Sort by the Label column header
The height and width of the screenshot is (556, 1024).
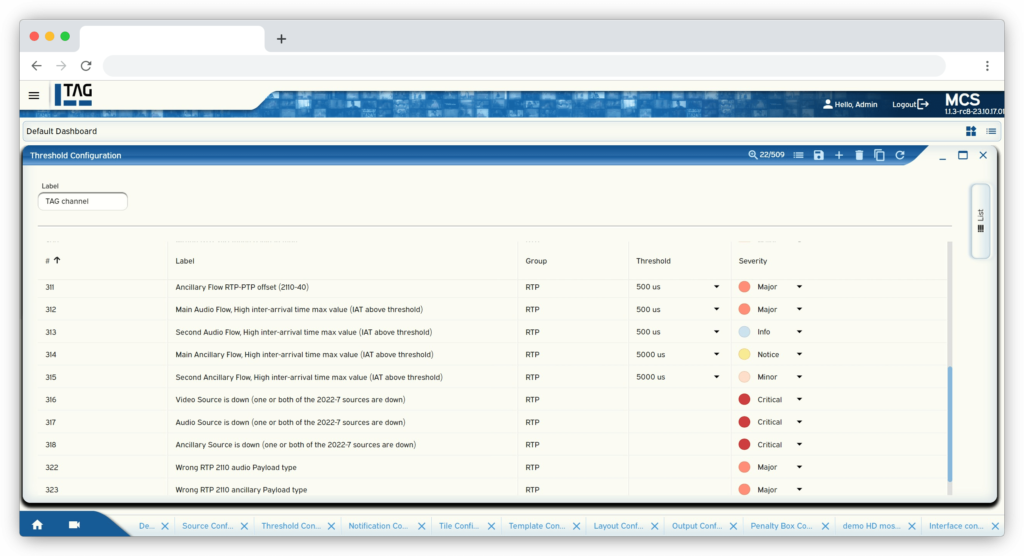click(x=185, y=261)
